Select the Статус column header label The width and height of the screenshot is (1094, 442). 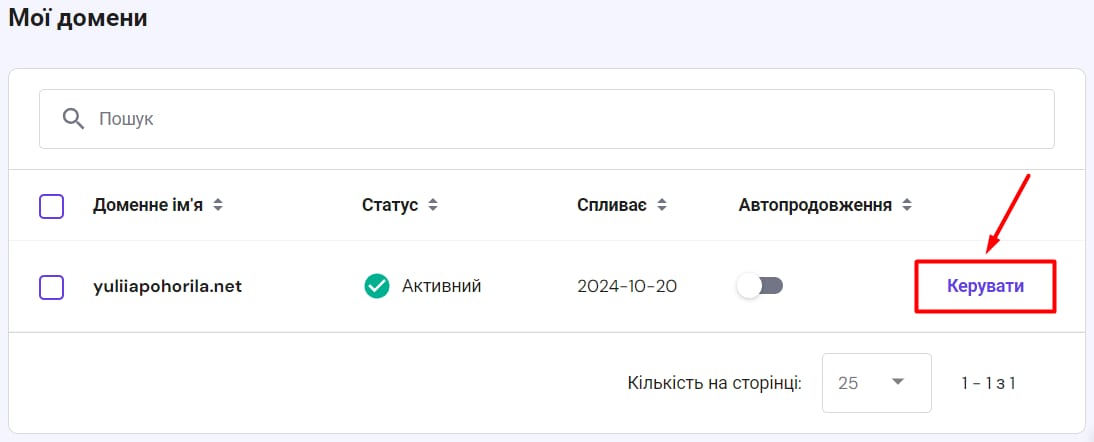coord(390,206)
